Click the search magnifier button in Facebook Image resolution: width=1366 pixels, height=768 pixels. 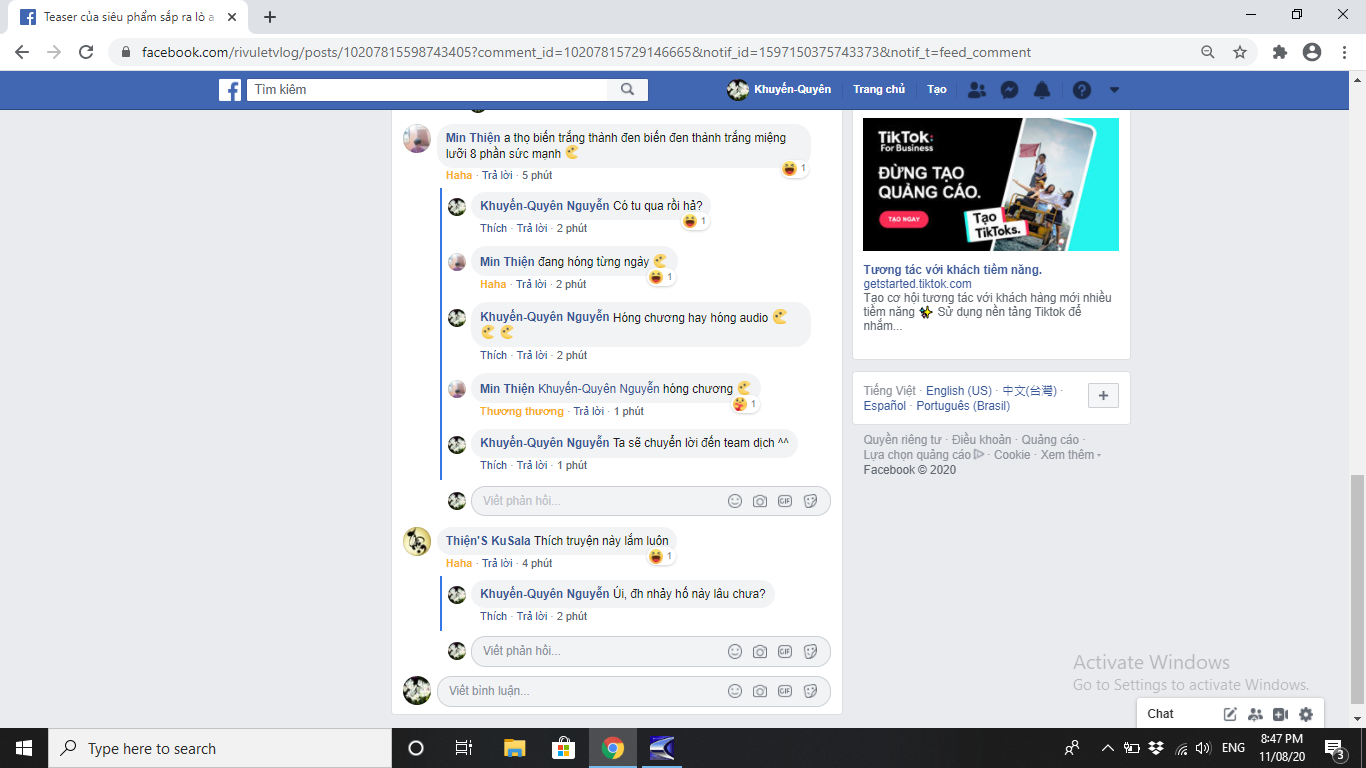[x=627, y=90]
